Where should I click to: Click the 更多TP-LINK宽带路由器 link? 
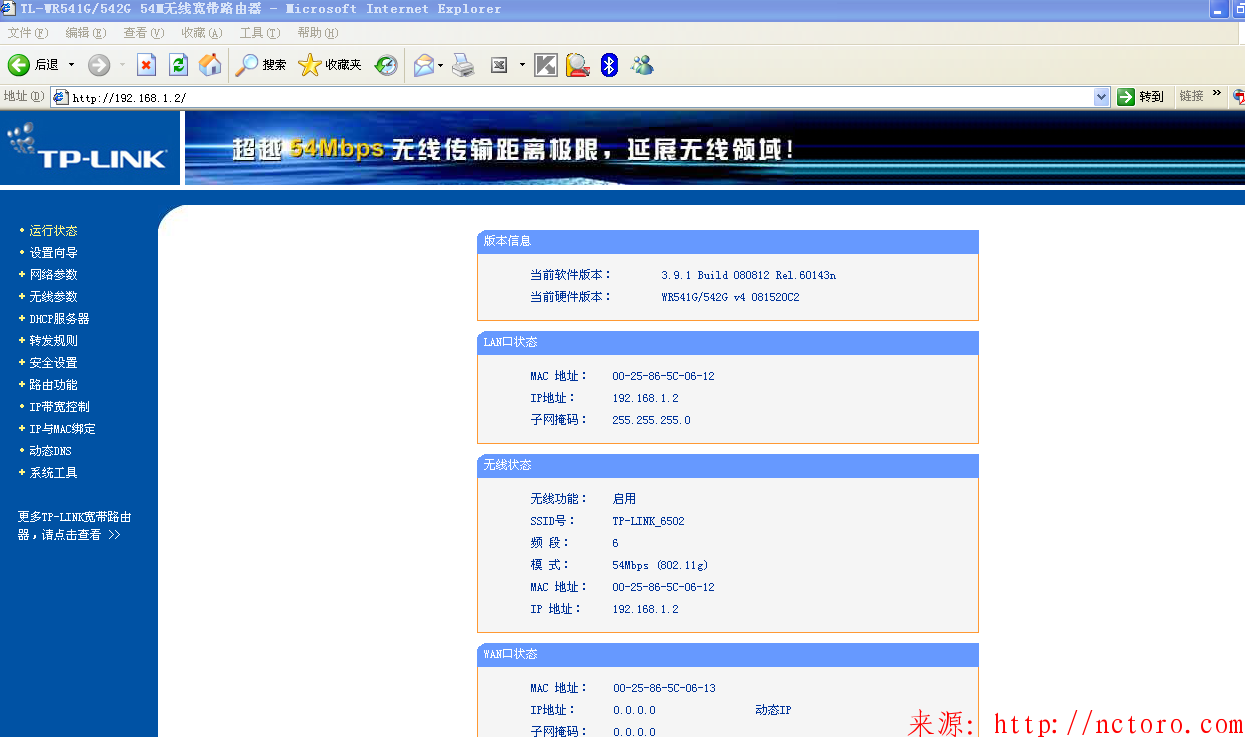point(74,526)
